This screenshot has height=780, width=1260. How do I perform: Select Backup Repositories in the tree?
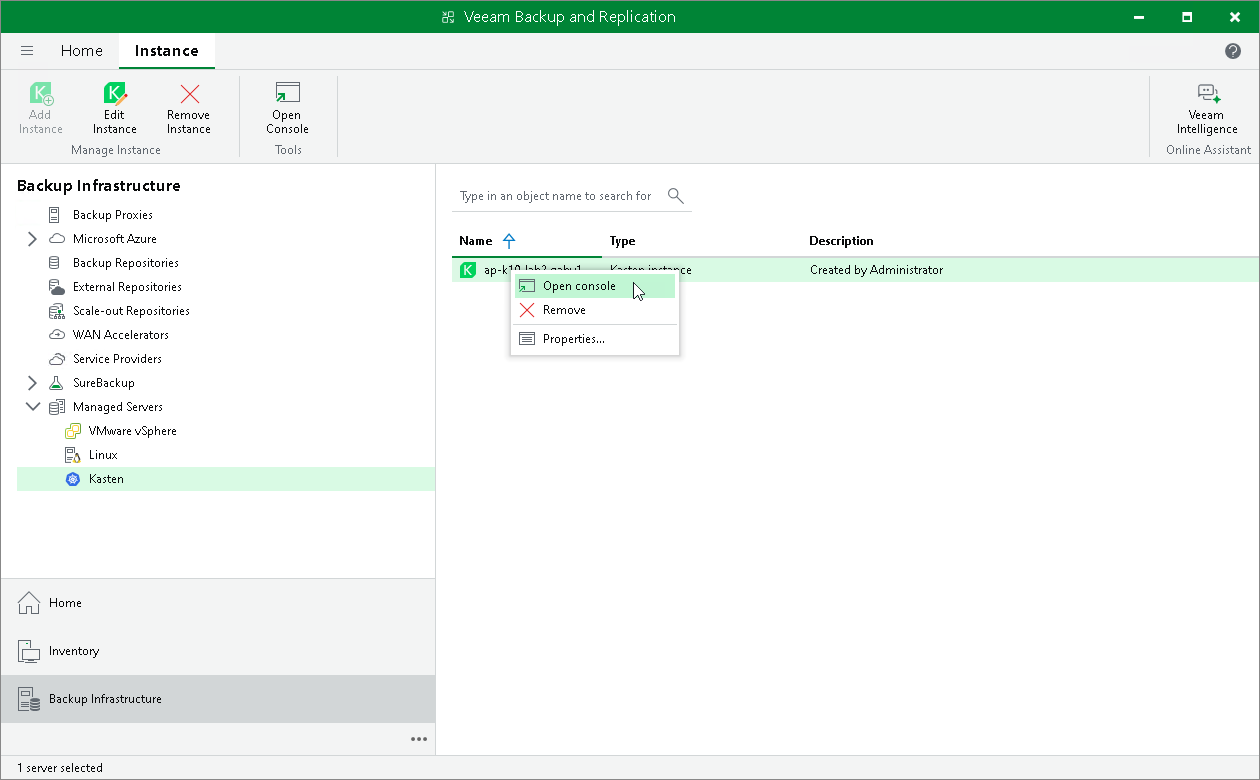tap(126, 263)
